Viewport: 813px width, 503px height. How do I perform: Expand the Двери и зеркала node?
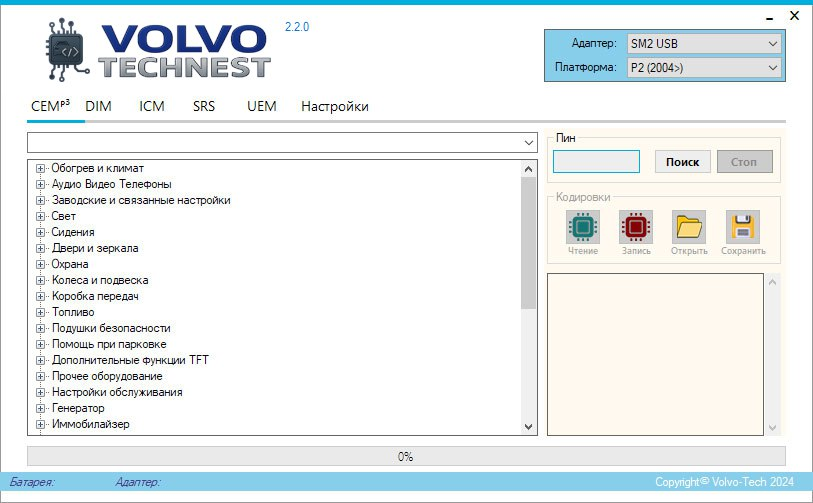tap(40, 248)
